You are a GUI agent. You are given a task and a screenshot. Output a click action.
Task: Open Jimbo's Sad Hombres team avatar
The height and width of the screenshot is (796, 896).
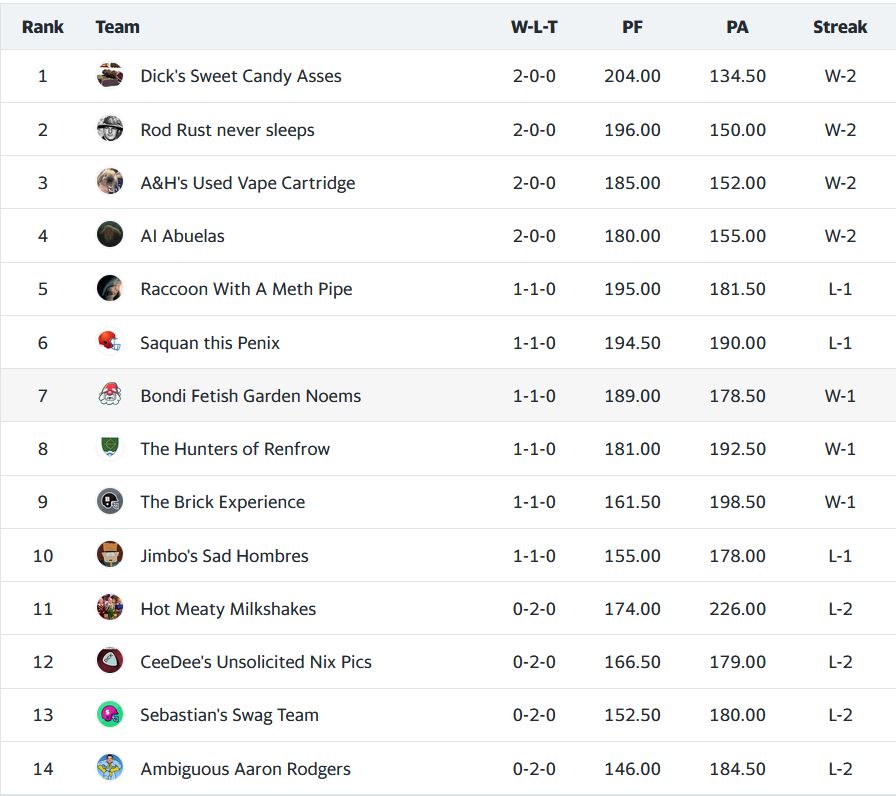pyautogui.click(x=110, y=555)
